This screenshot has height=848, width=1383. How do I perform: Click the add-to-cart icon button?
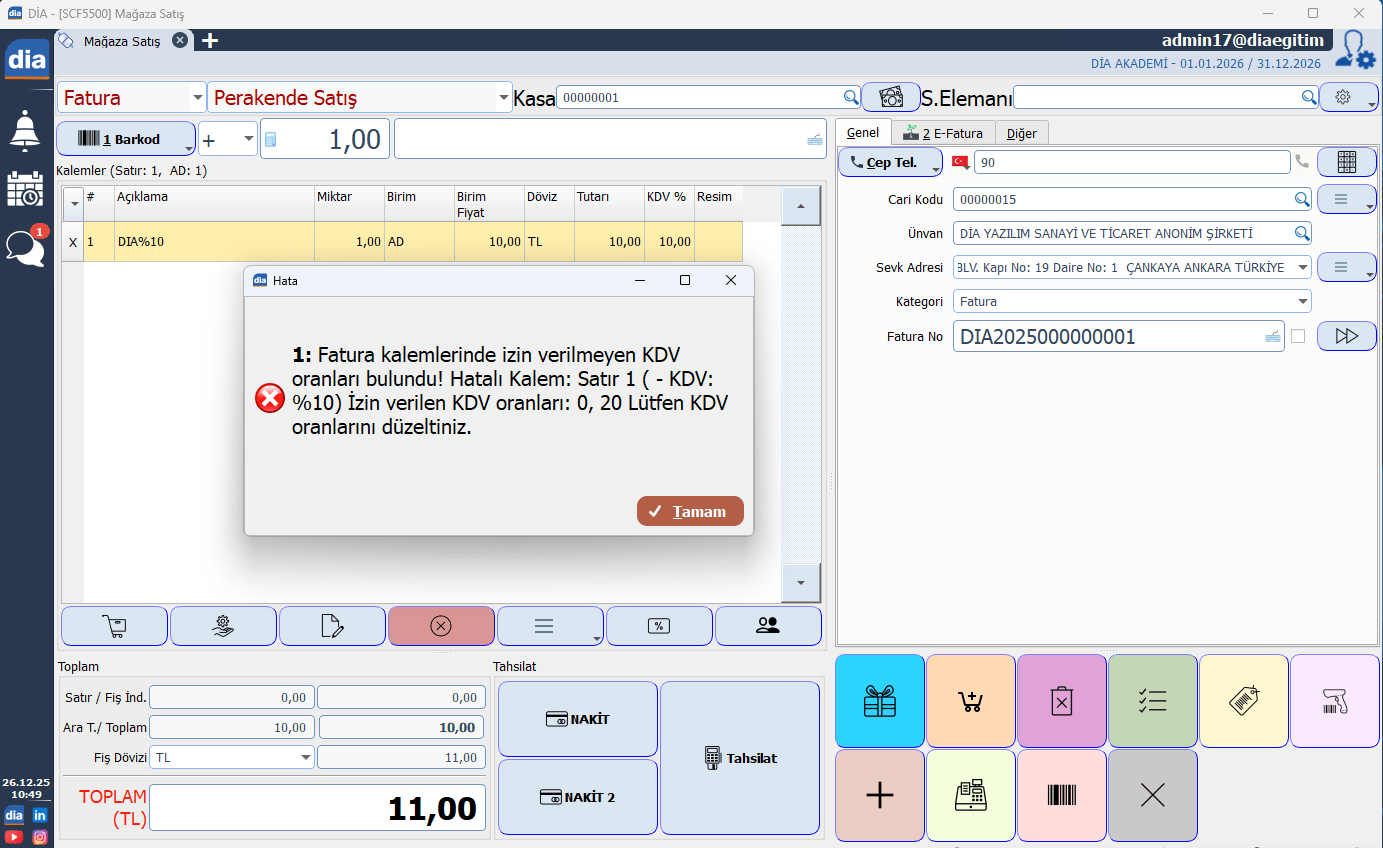coord(970,701)
